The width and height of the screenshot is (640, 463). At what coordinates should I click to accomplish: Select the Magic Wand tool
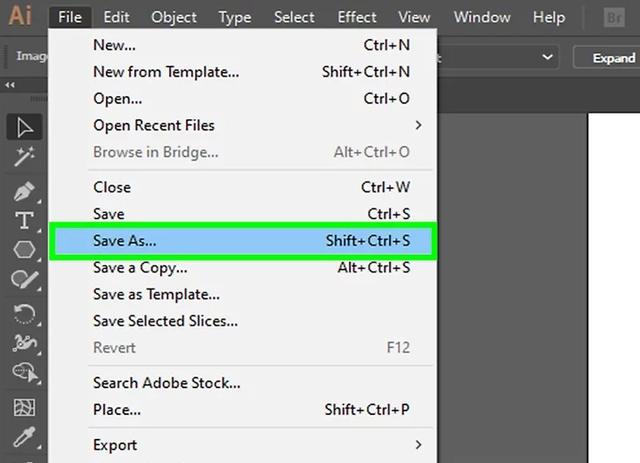coord(24,157)
